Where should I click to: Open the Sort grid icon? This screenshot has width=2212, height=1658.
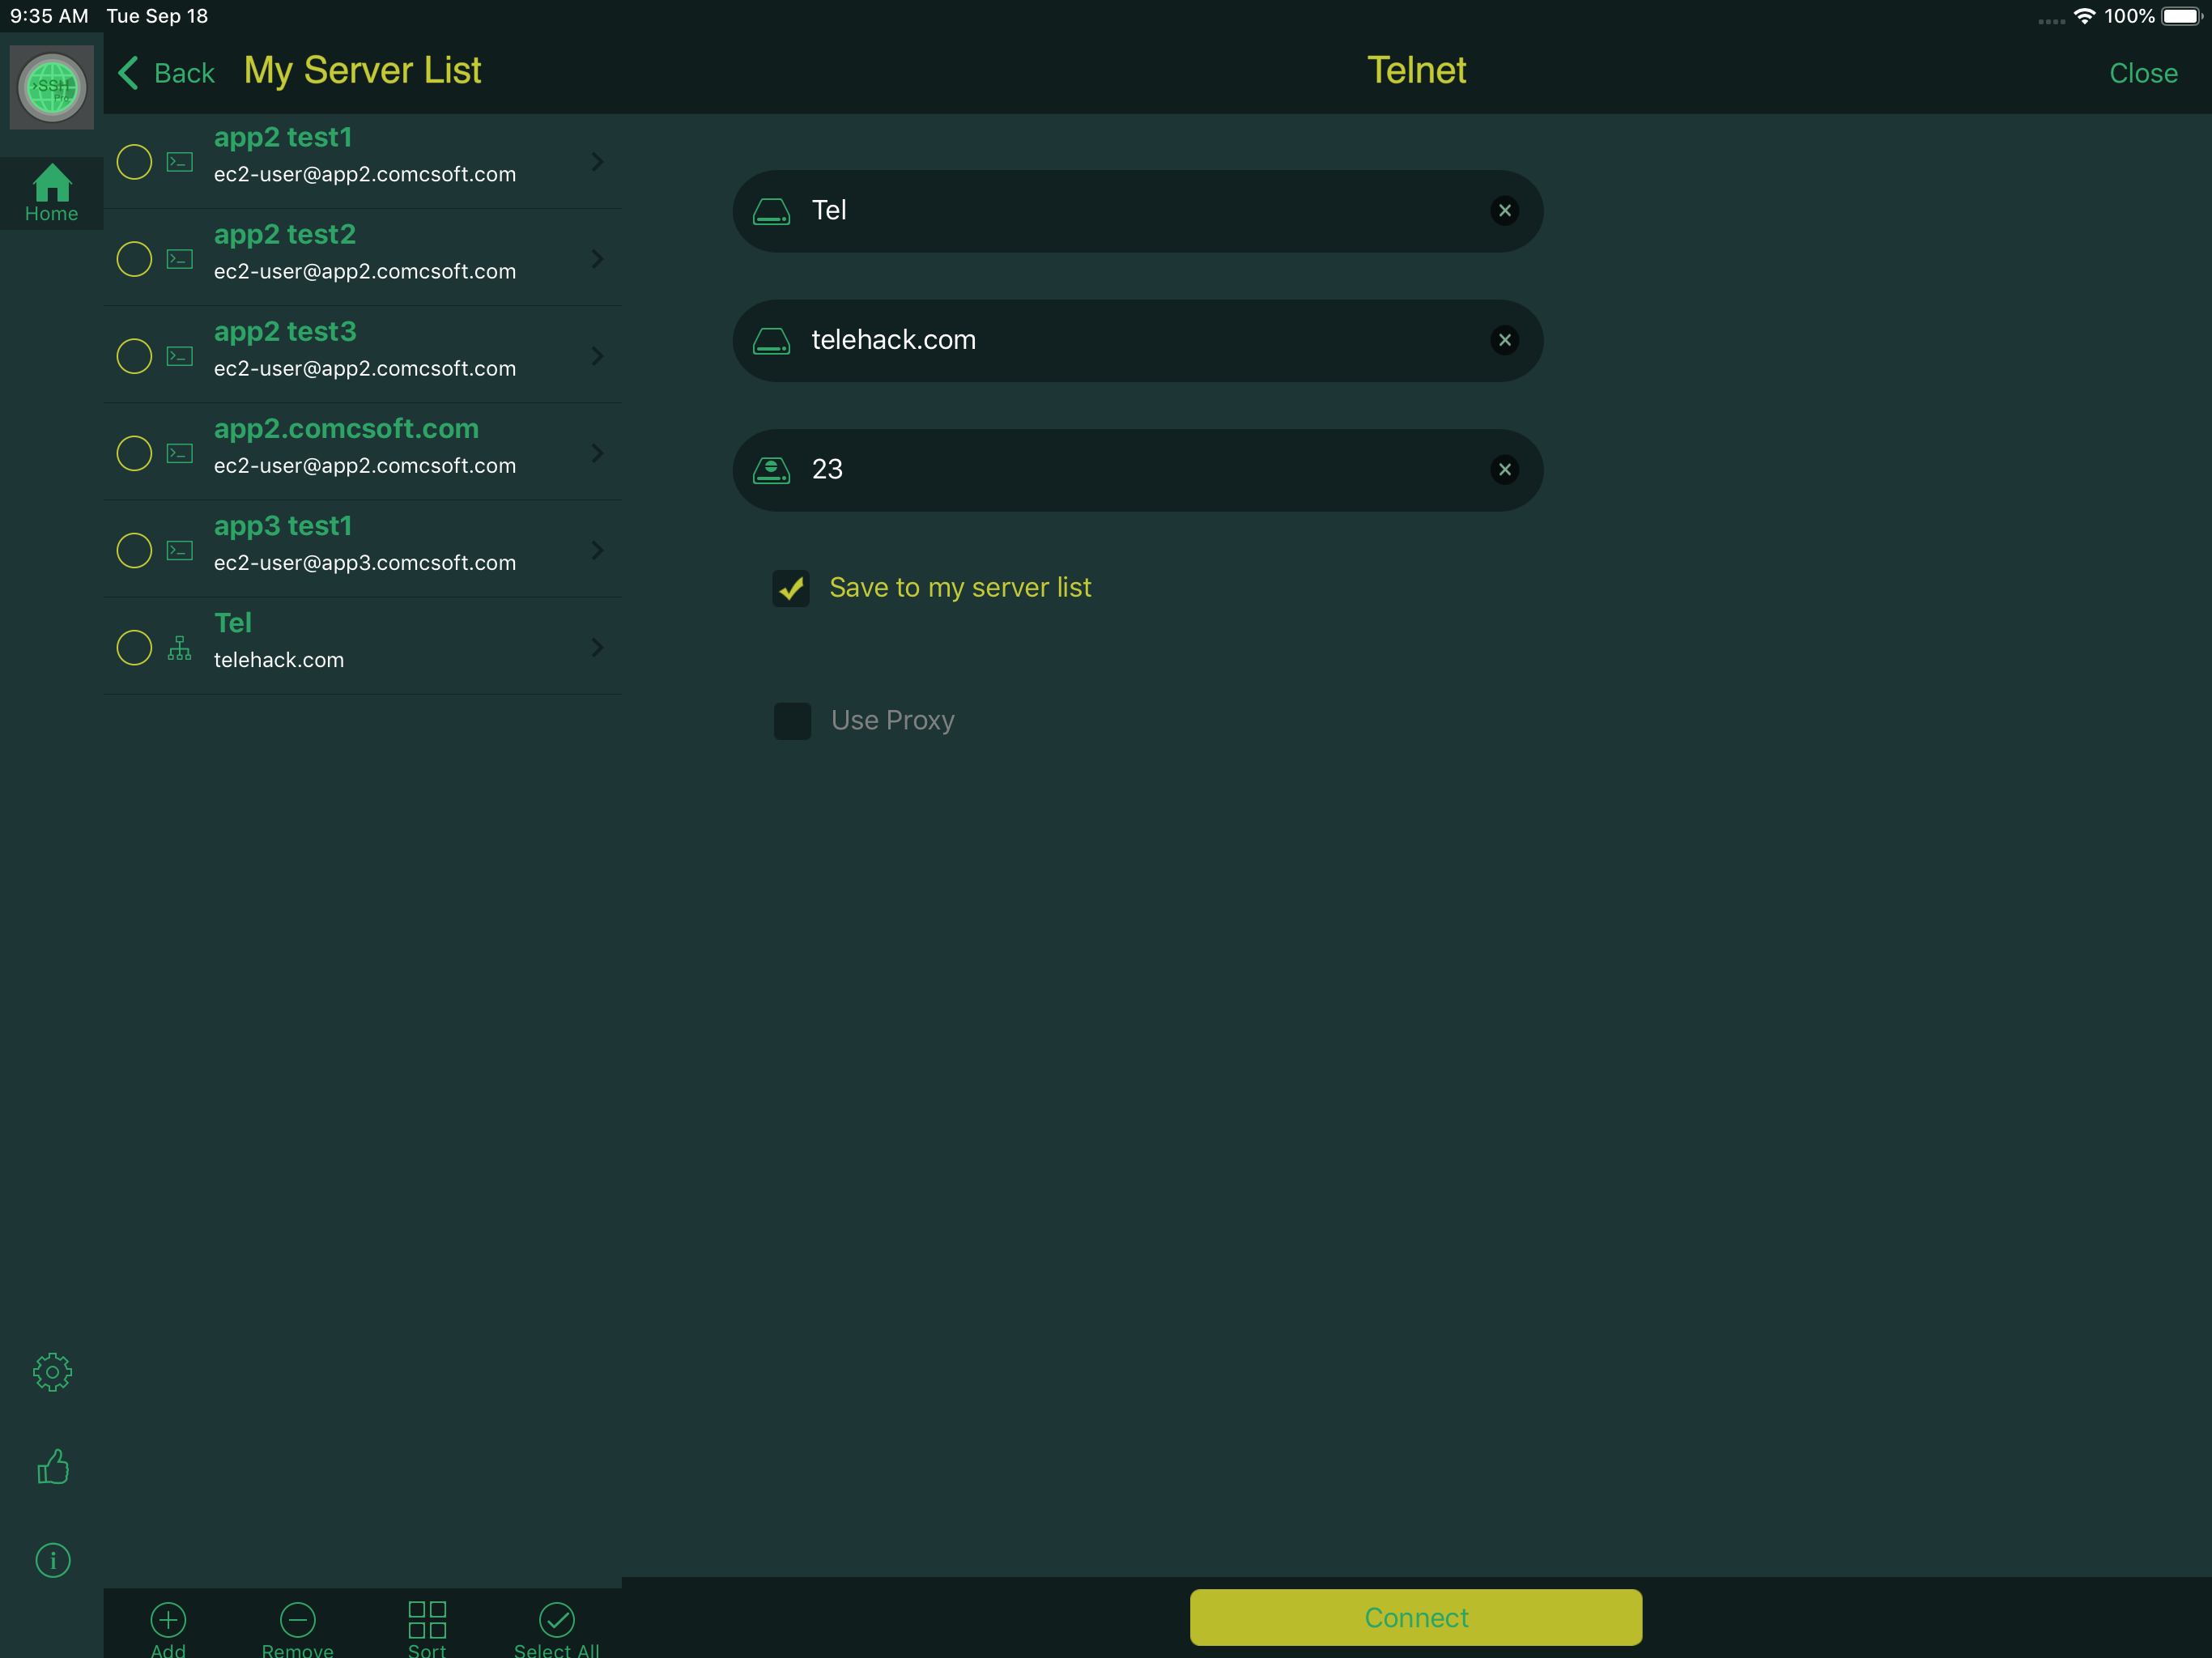point(427,1620)
